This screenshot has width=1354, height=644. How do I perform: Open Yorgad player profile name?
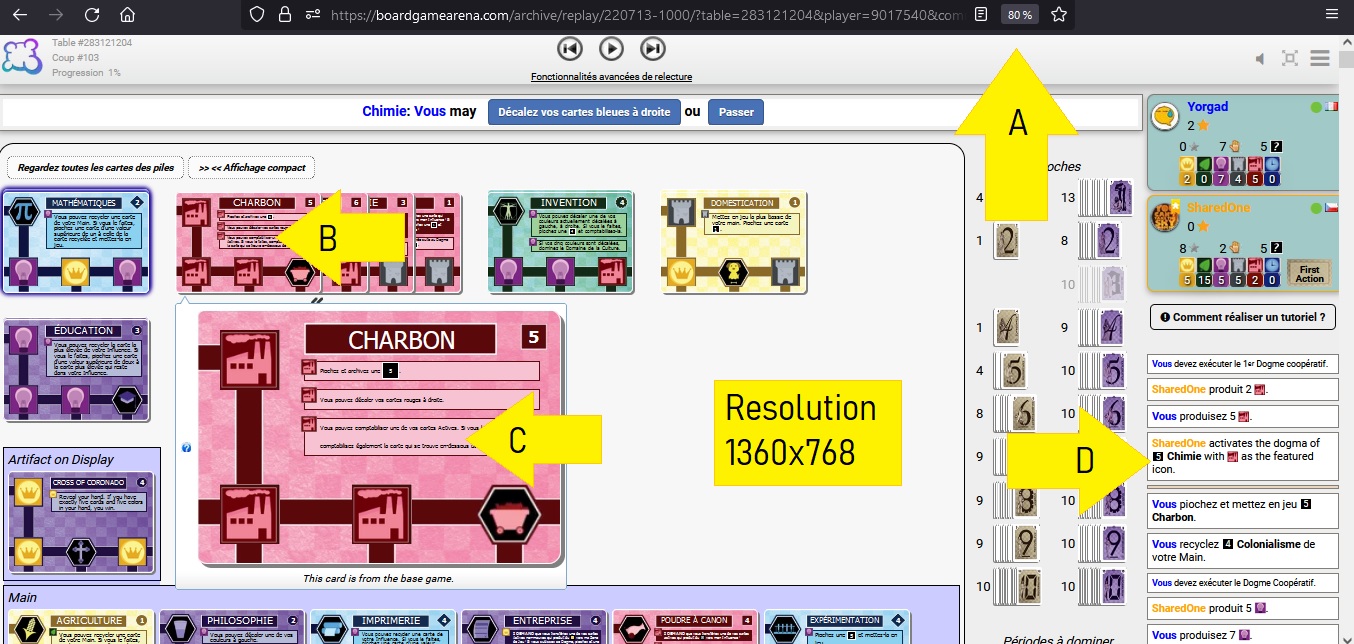tap(1207, 107)
